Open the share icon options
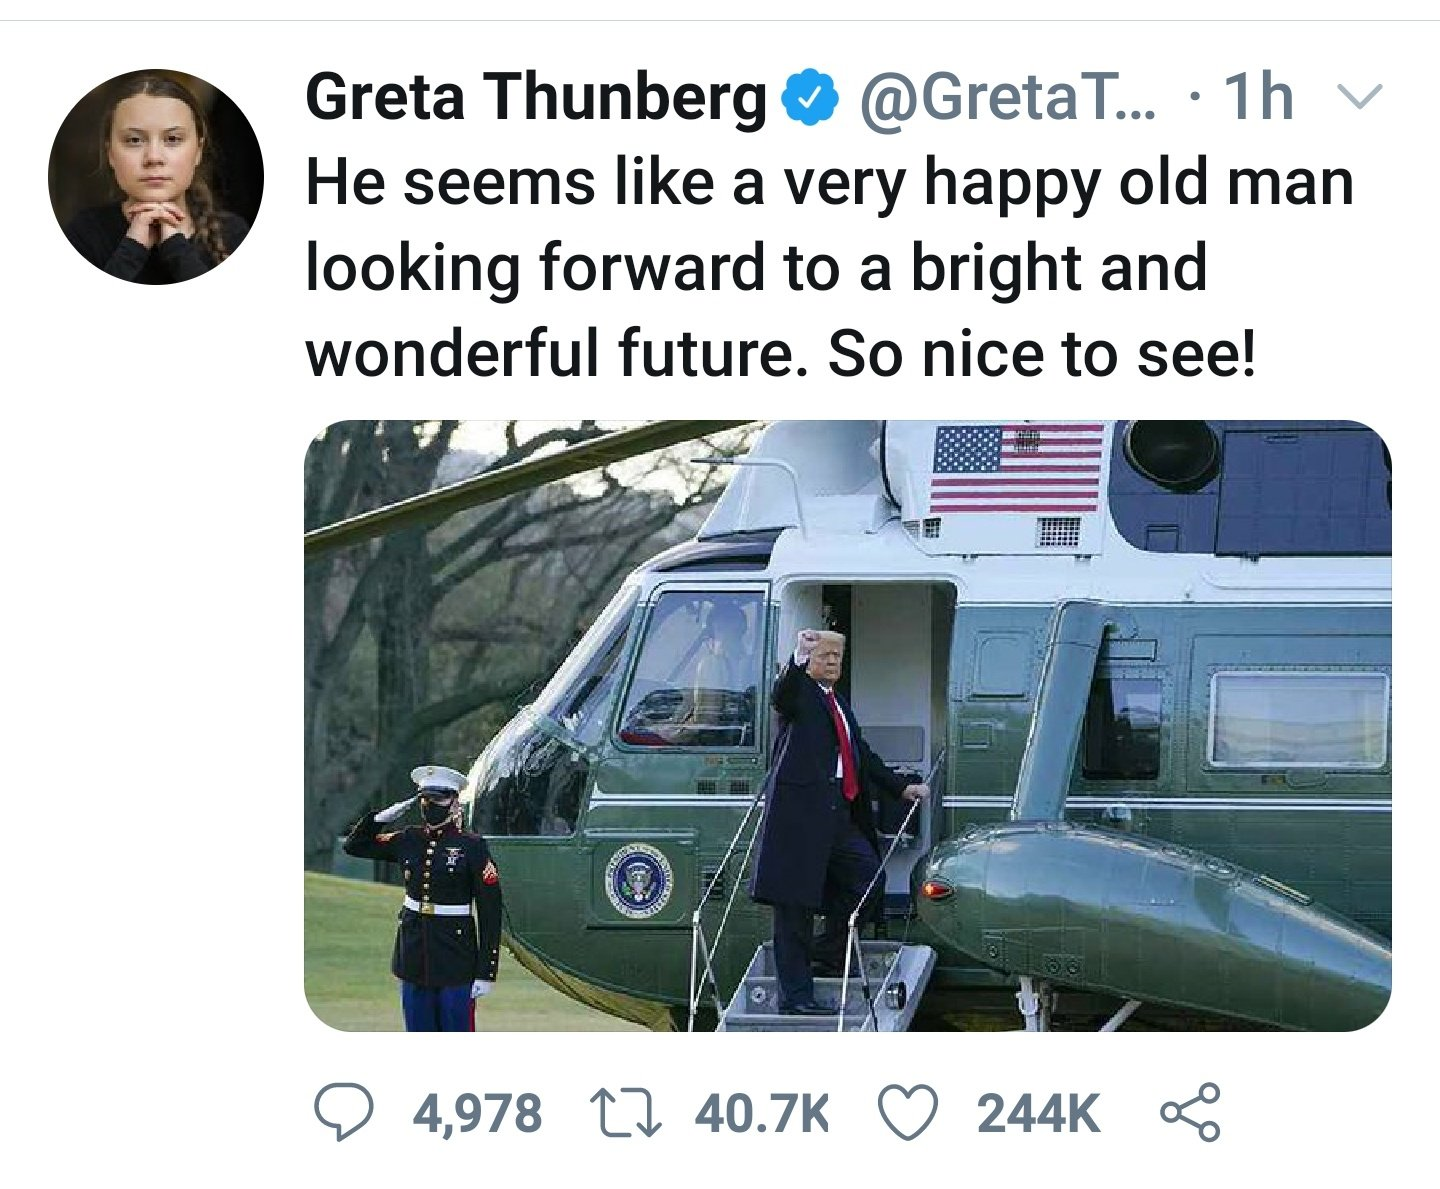 point(1190,1112)
